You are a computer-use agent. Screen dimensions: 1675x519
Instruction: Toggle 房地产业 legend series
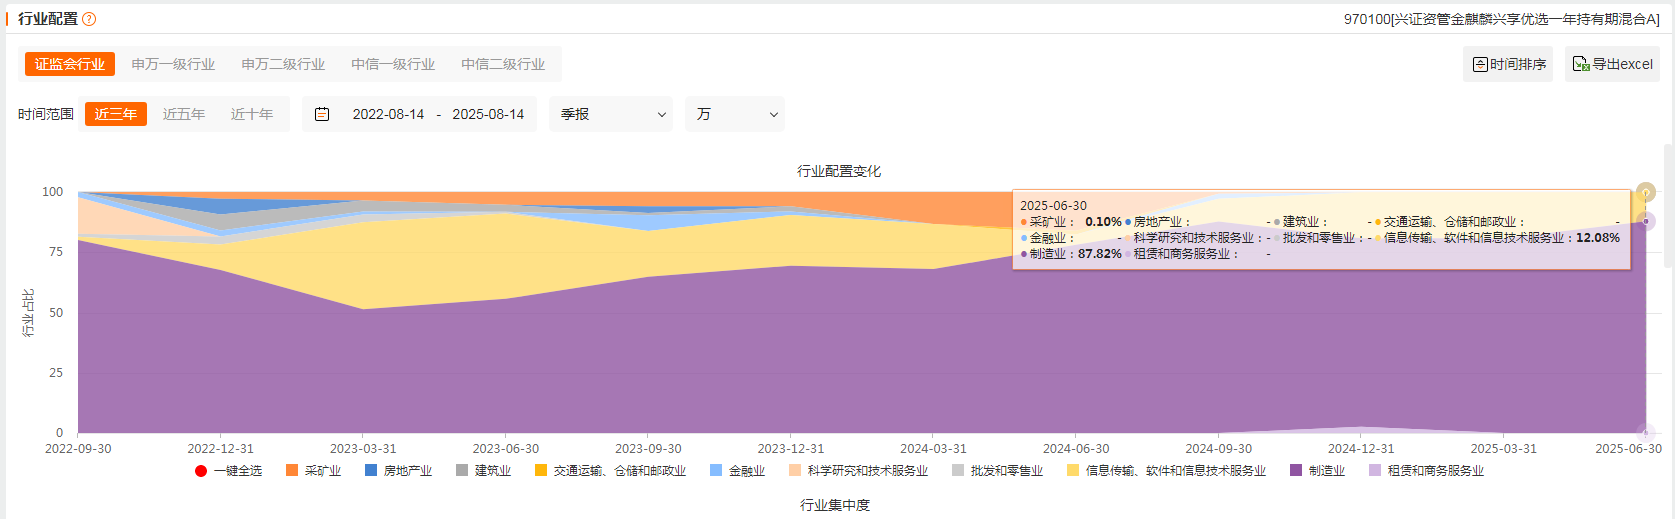point(398,471)
